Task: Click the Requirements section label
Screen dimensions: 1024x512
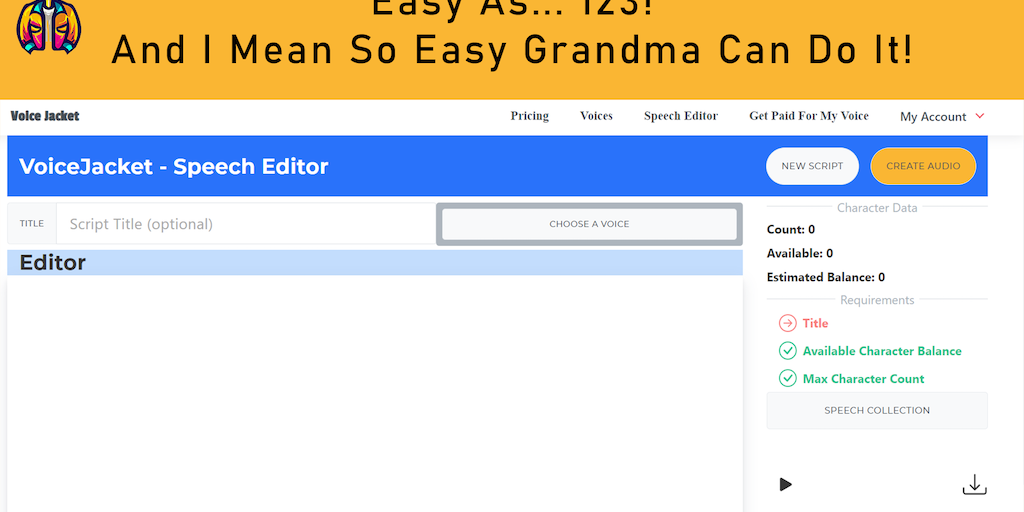Action: (877, 300)
